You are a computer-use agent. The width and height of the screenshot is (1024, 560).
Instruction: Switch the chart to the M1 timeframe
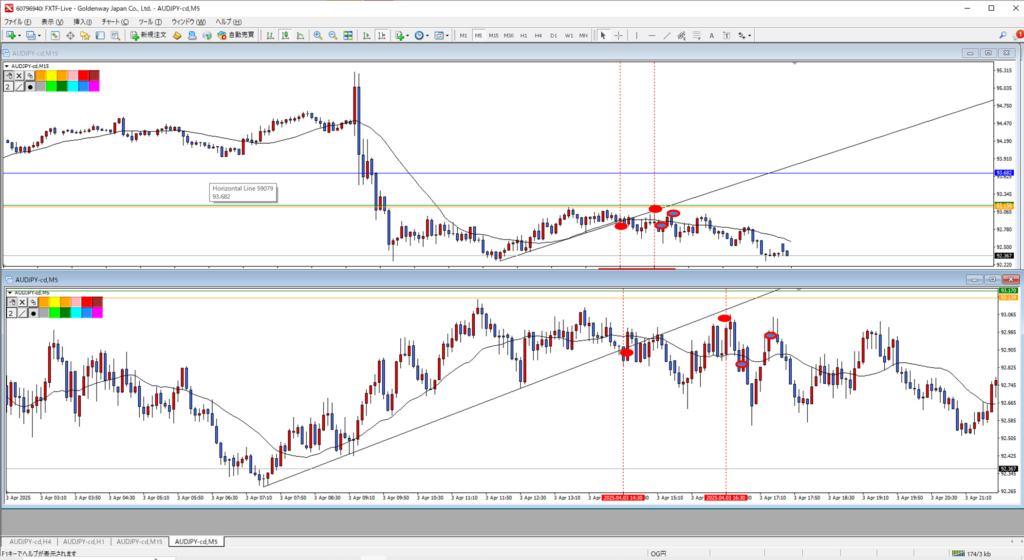tap(464, 35)
